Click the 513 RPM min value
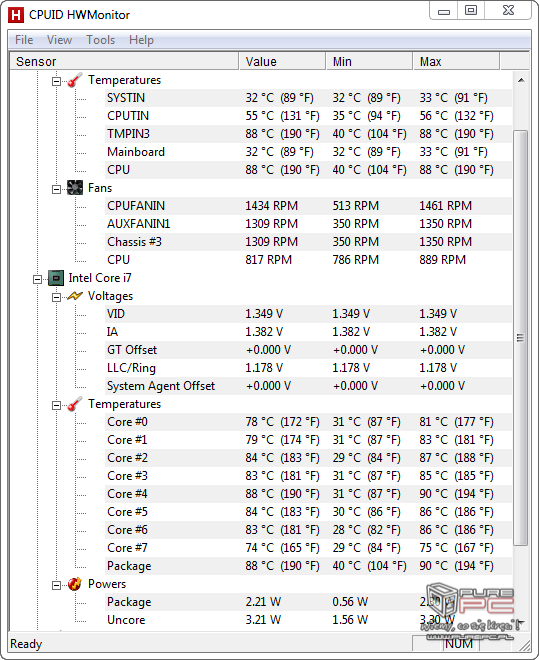Image resolution: width=539 pixels, height=660 pixels. point(356,206)
